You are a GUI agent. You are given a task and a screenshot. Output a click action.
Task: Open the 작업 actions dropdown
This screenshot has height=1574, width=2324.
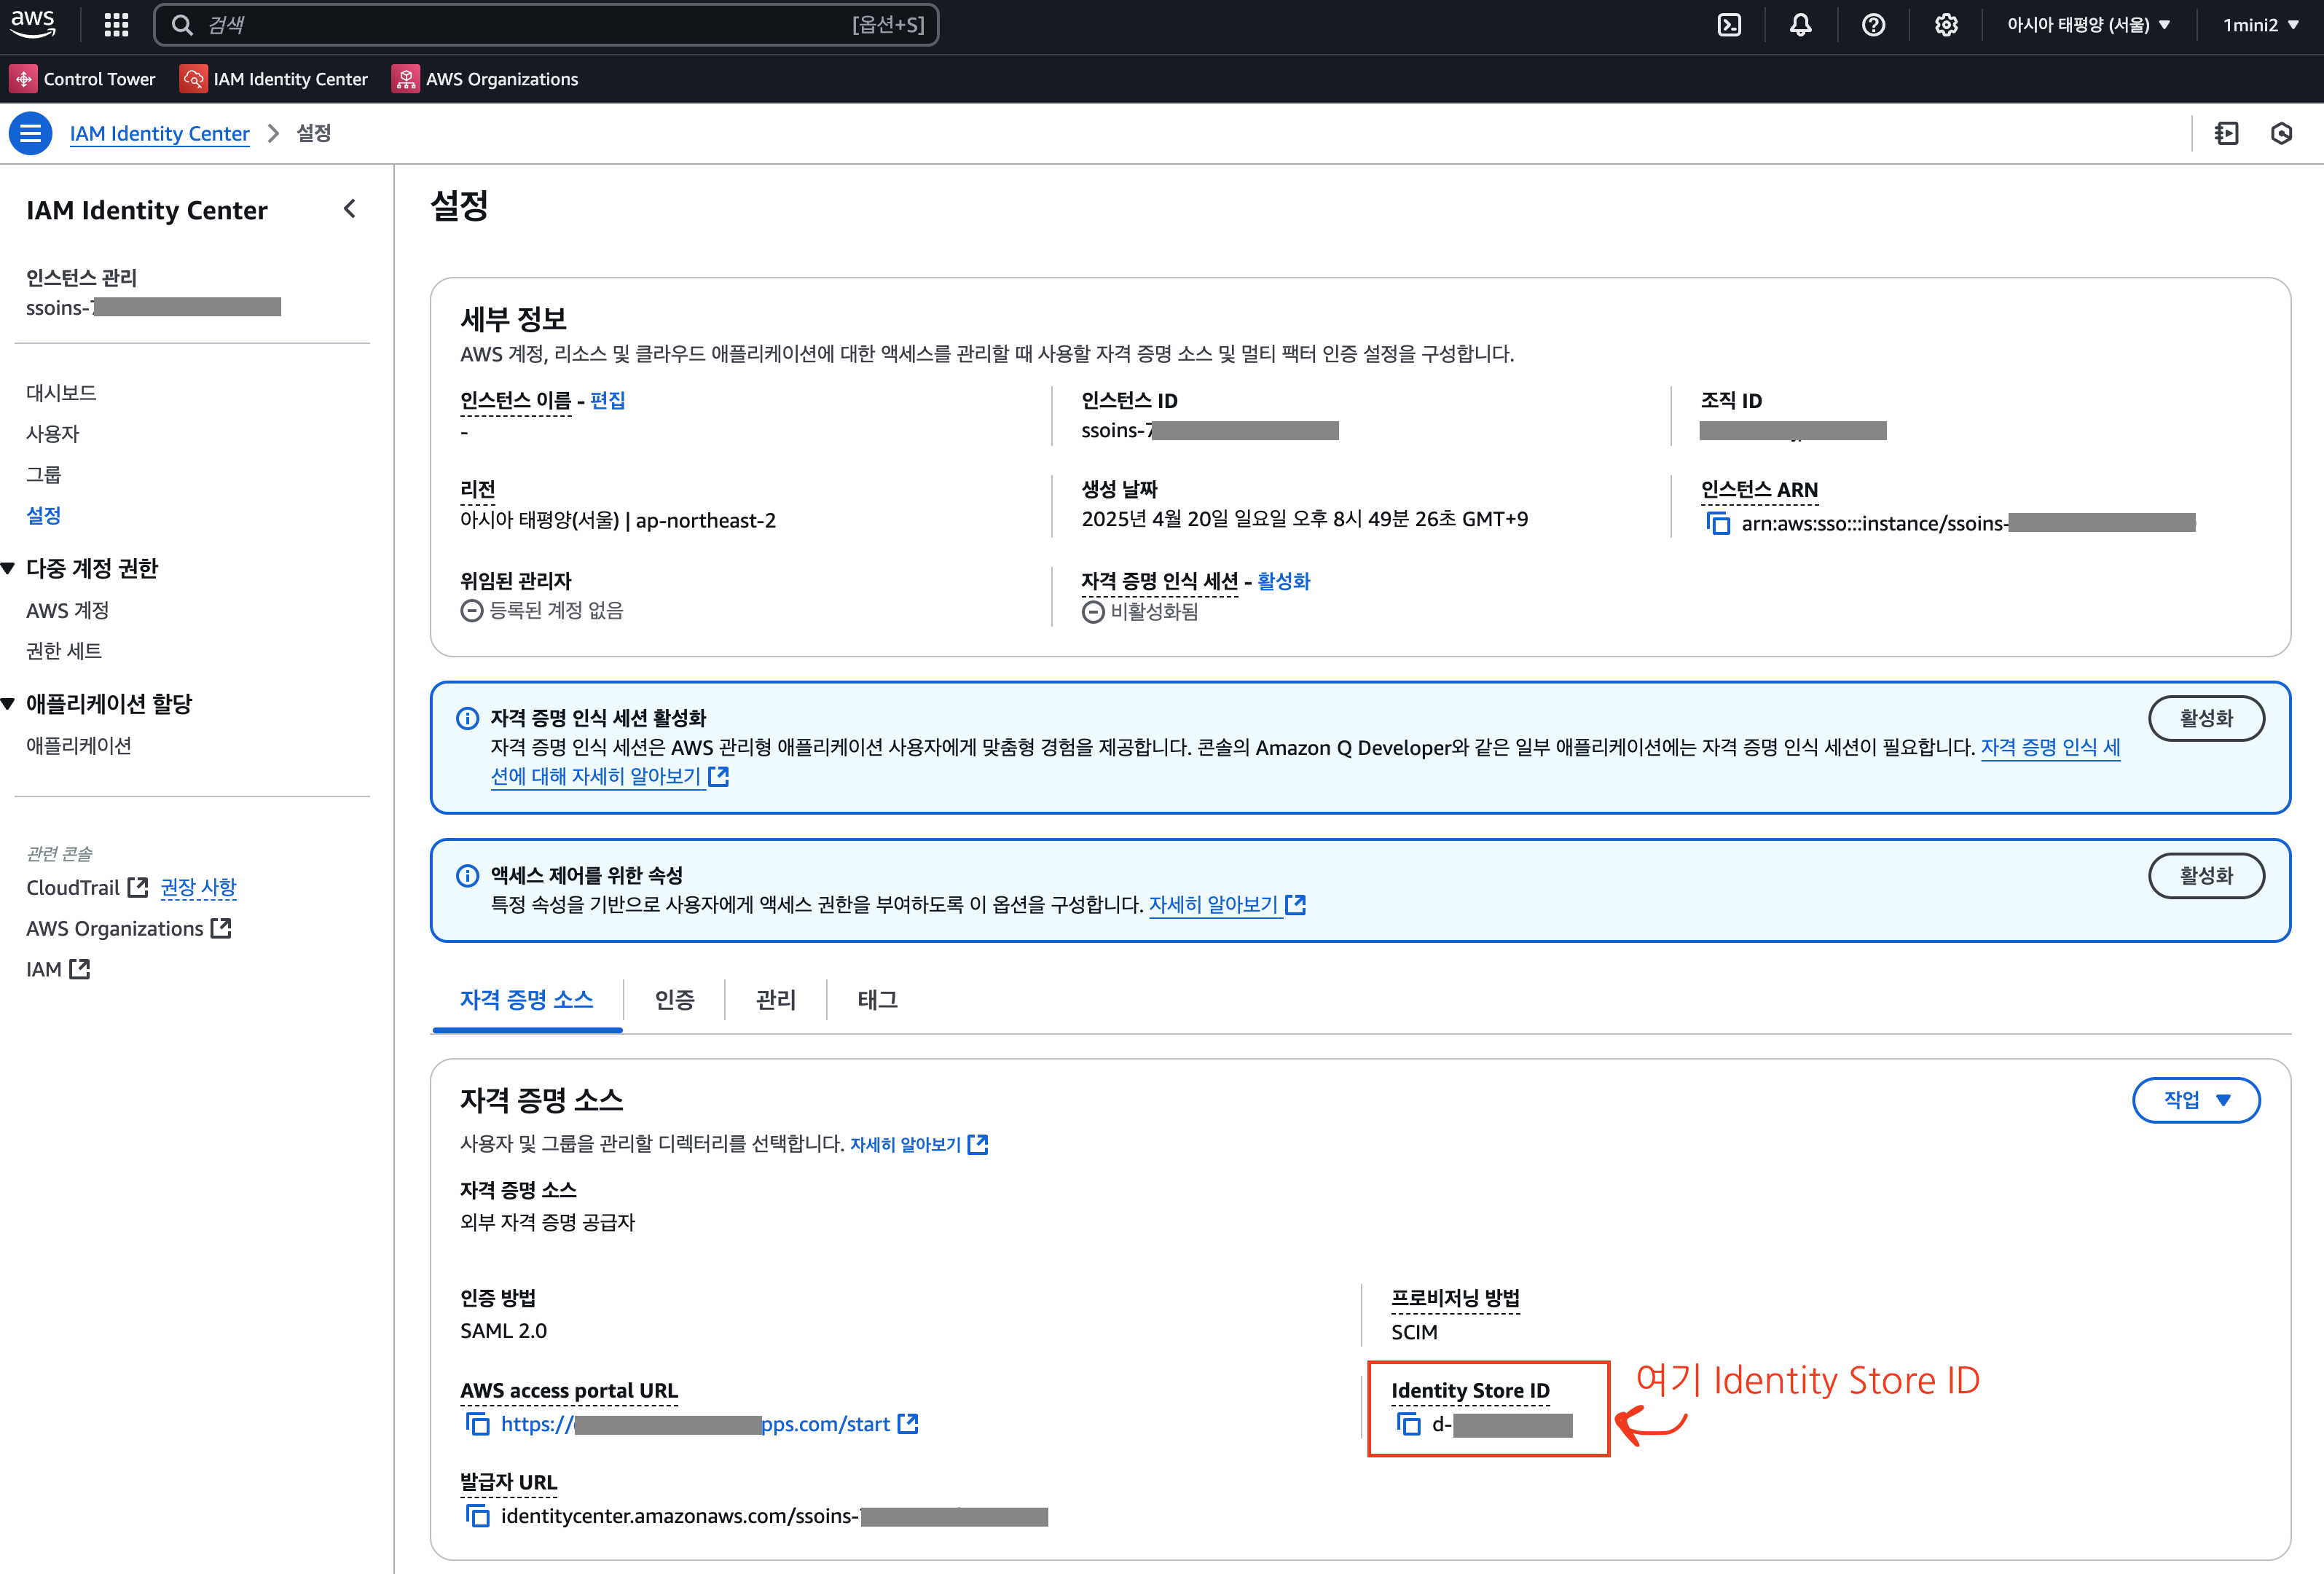point(2196,1100)
